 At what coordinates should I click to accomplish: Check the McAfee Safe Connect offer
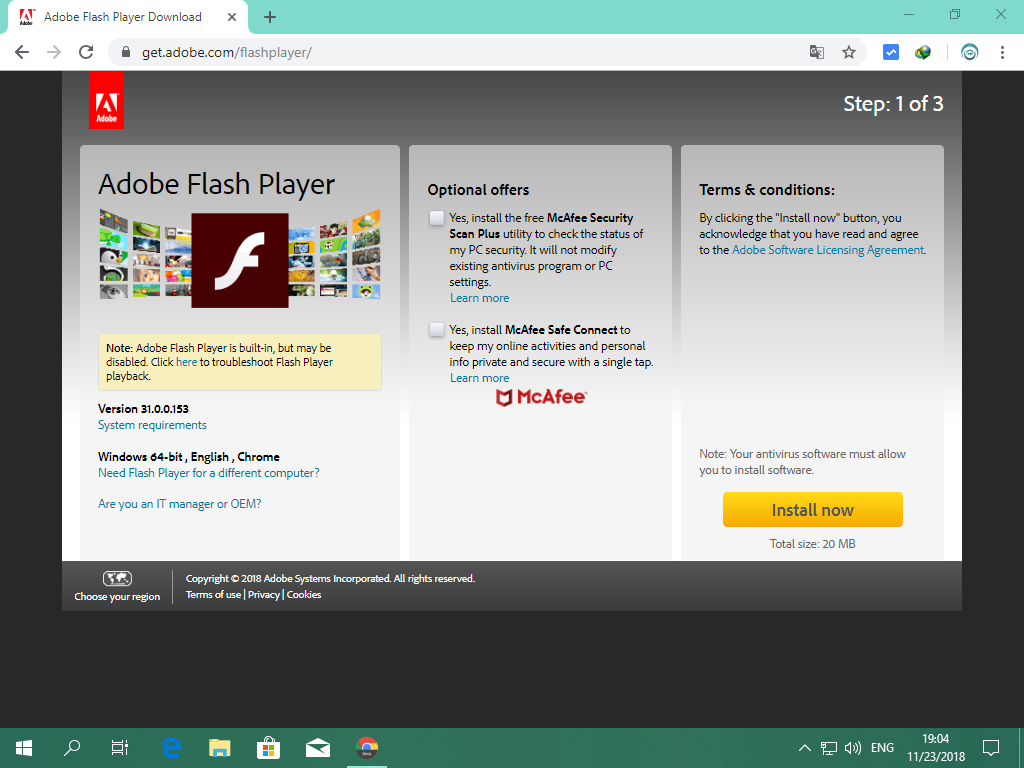[436, 329]
